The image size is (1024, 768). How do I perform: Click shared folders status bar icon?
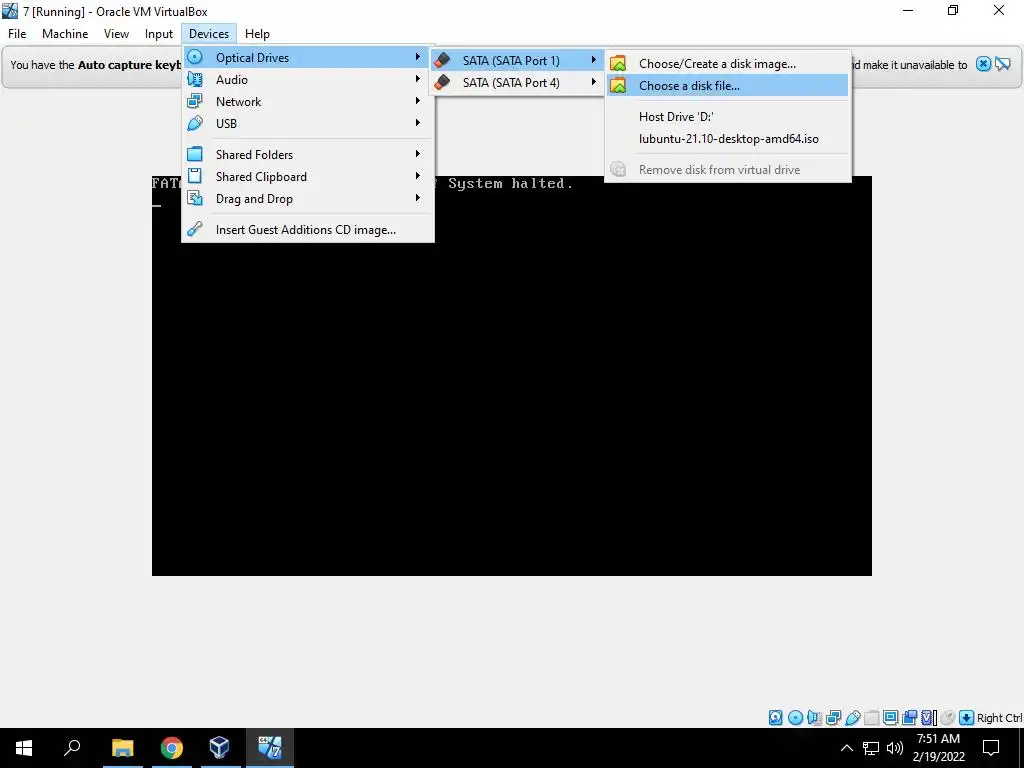tap(871, 718)
